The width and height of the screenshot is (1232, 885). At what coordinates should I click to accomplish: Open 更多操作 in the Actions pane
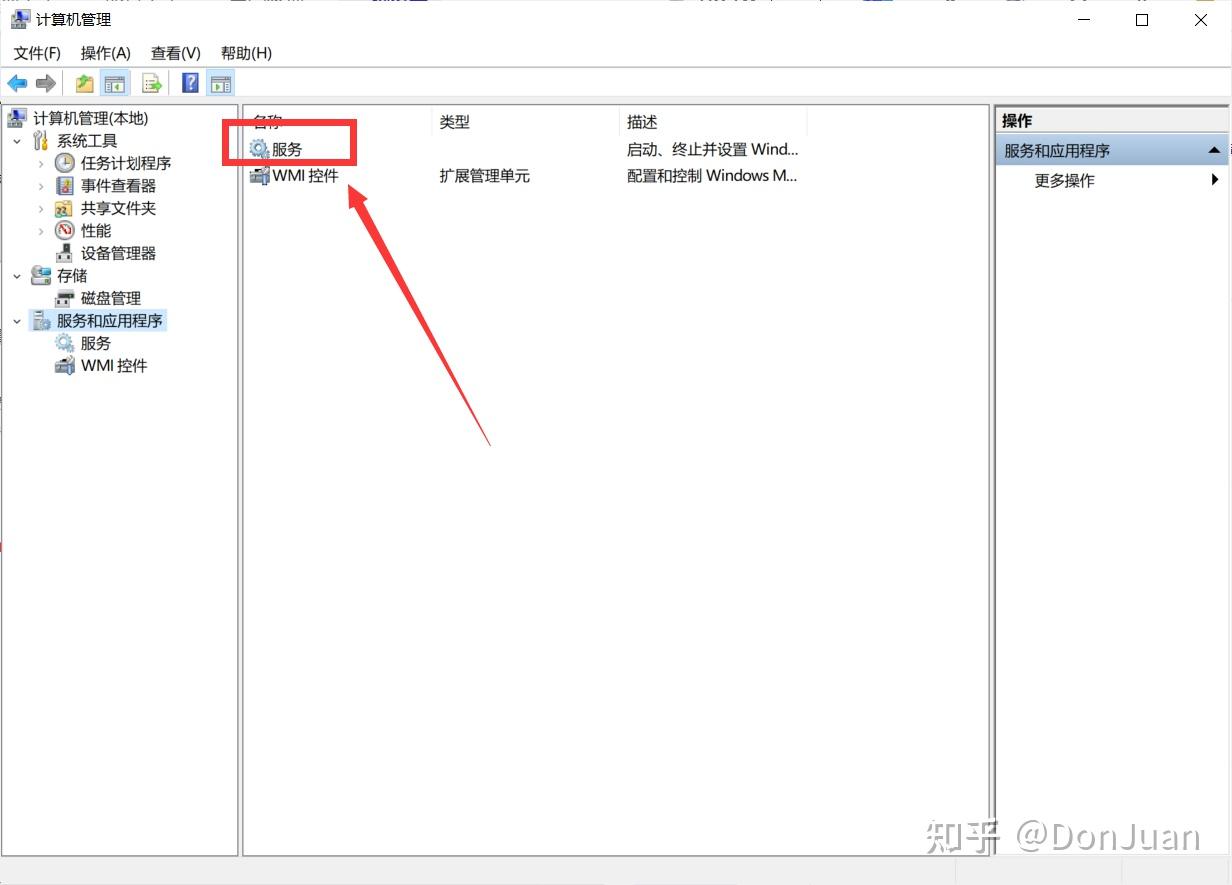[1063, 180]
